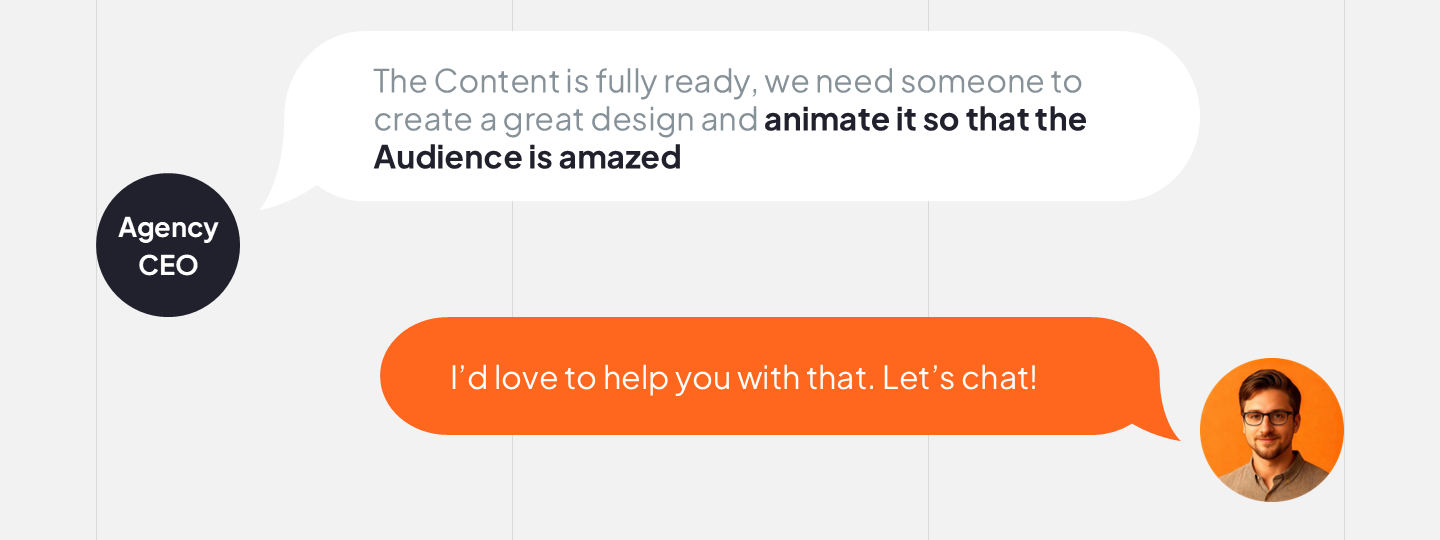Screen dimensions: 1440x540
Task: Click the word "Agency" in dark circle
Action: (168, 227)
